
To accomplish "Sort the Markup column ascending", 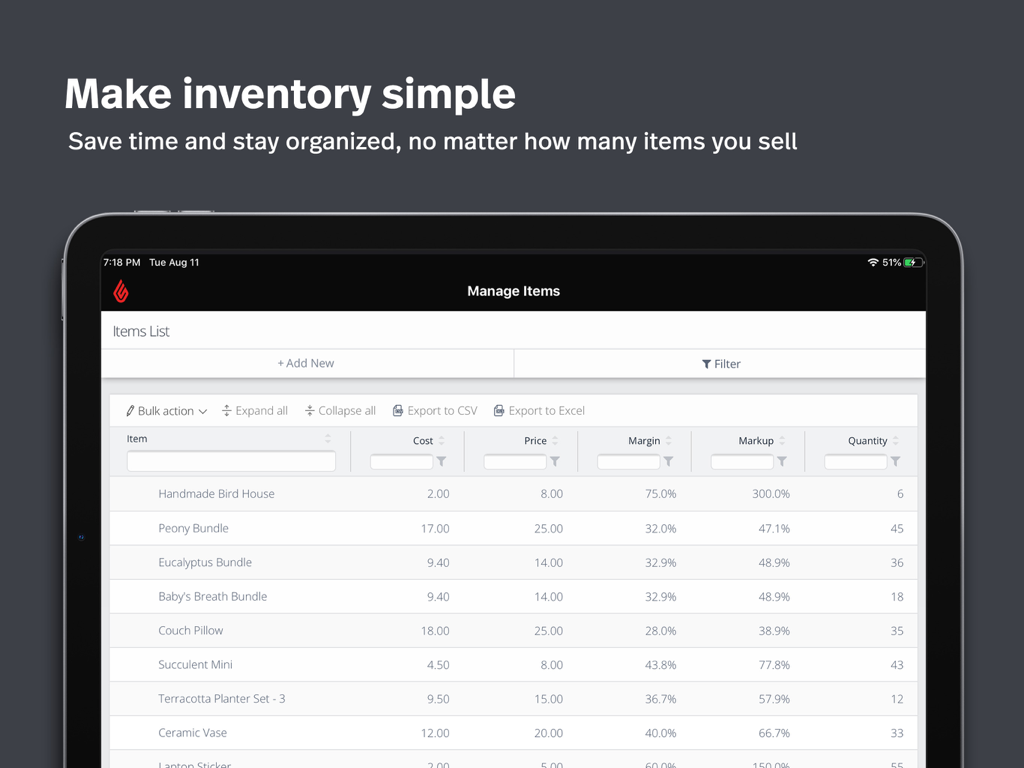I will tap(782, 440).
